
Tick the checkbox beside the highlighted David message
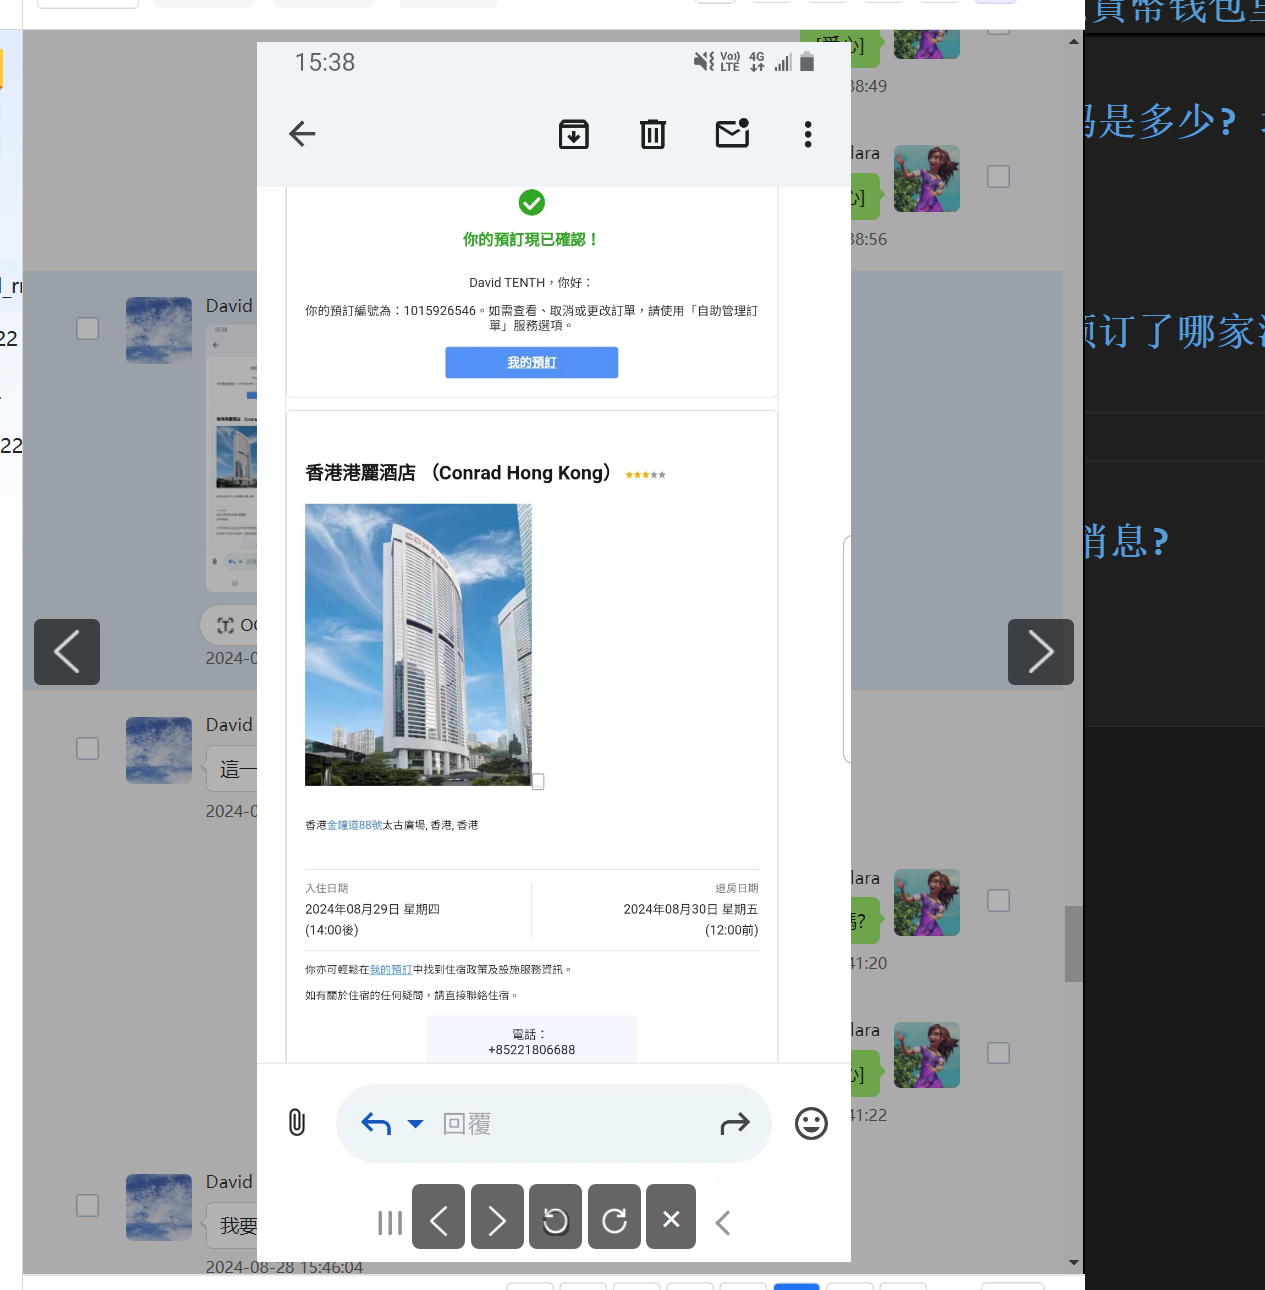tap(88, 328)
